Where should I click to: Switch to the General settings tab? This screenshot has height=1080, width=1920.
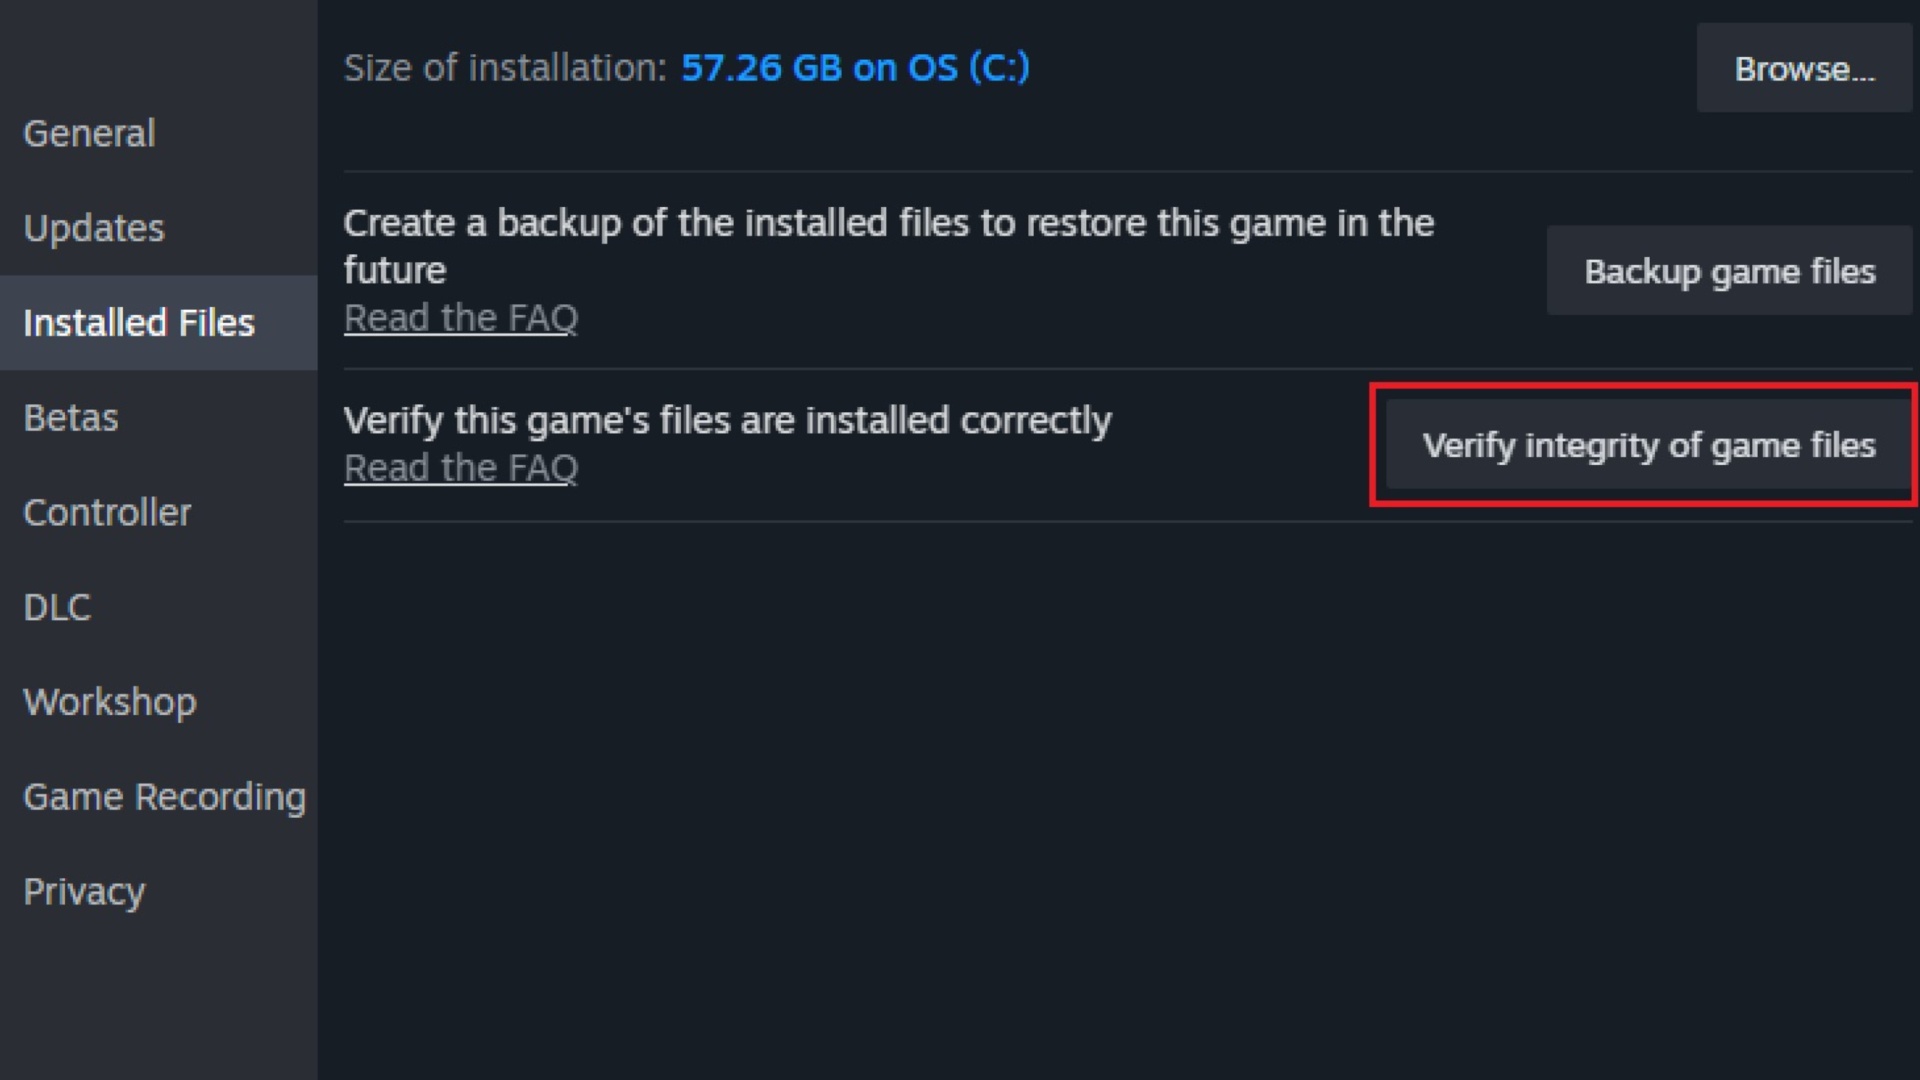(89, 133)
